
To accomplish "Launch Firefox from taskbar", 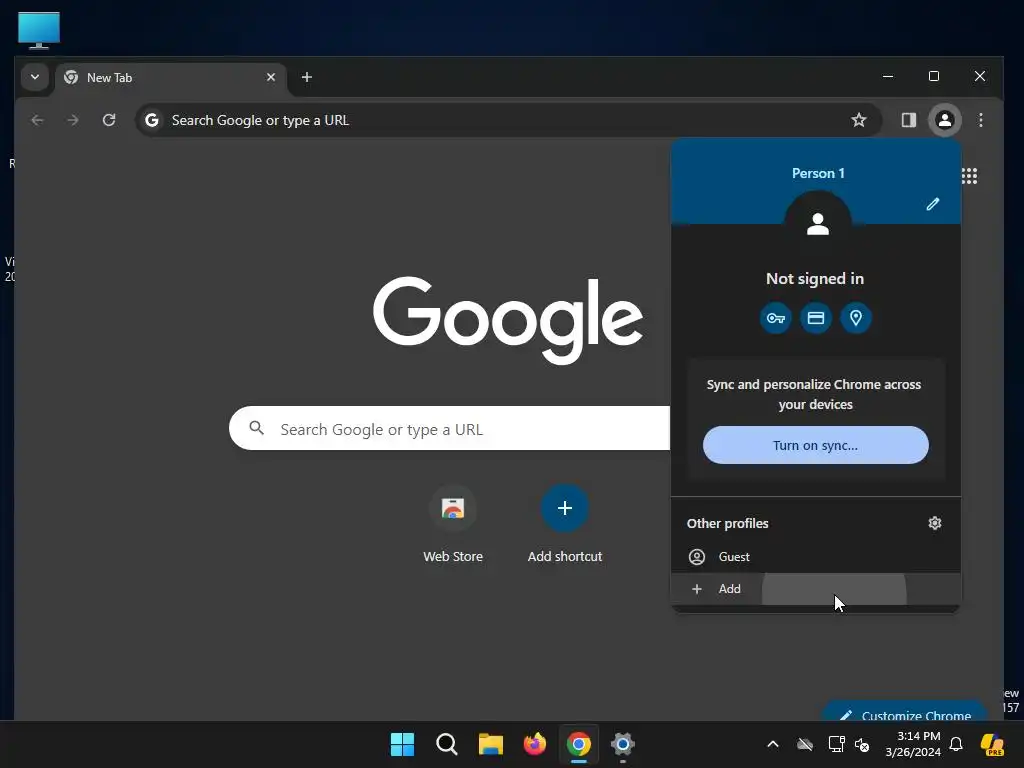I will pos(535,744).
